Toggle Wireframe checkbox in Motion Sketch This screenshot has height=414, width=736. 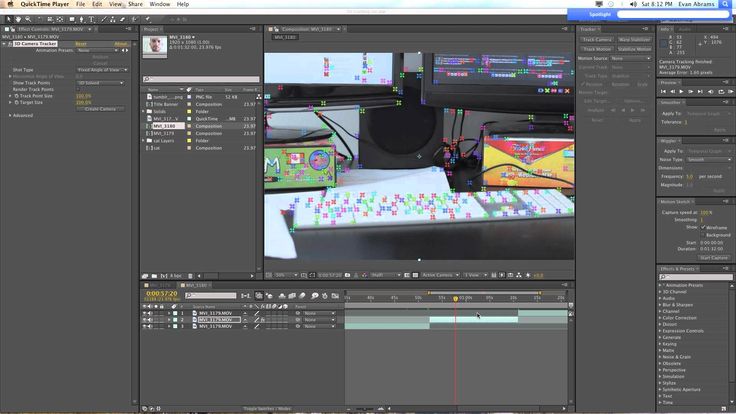(x=703, y=228)
